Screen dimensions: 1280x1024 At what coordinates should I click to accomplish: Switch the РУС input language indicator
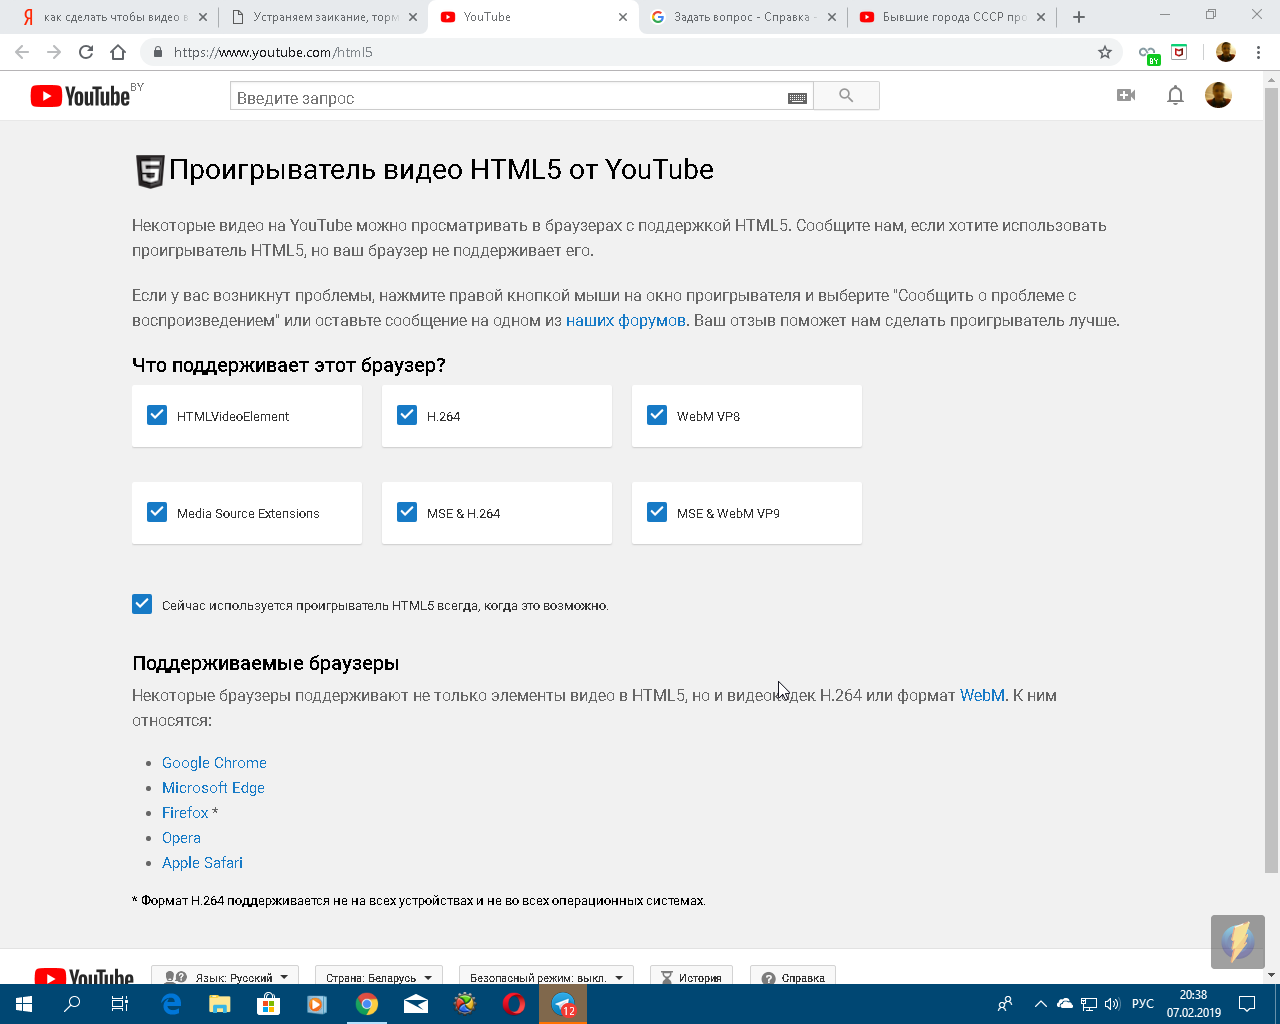click(x=1143, y=1004)
